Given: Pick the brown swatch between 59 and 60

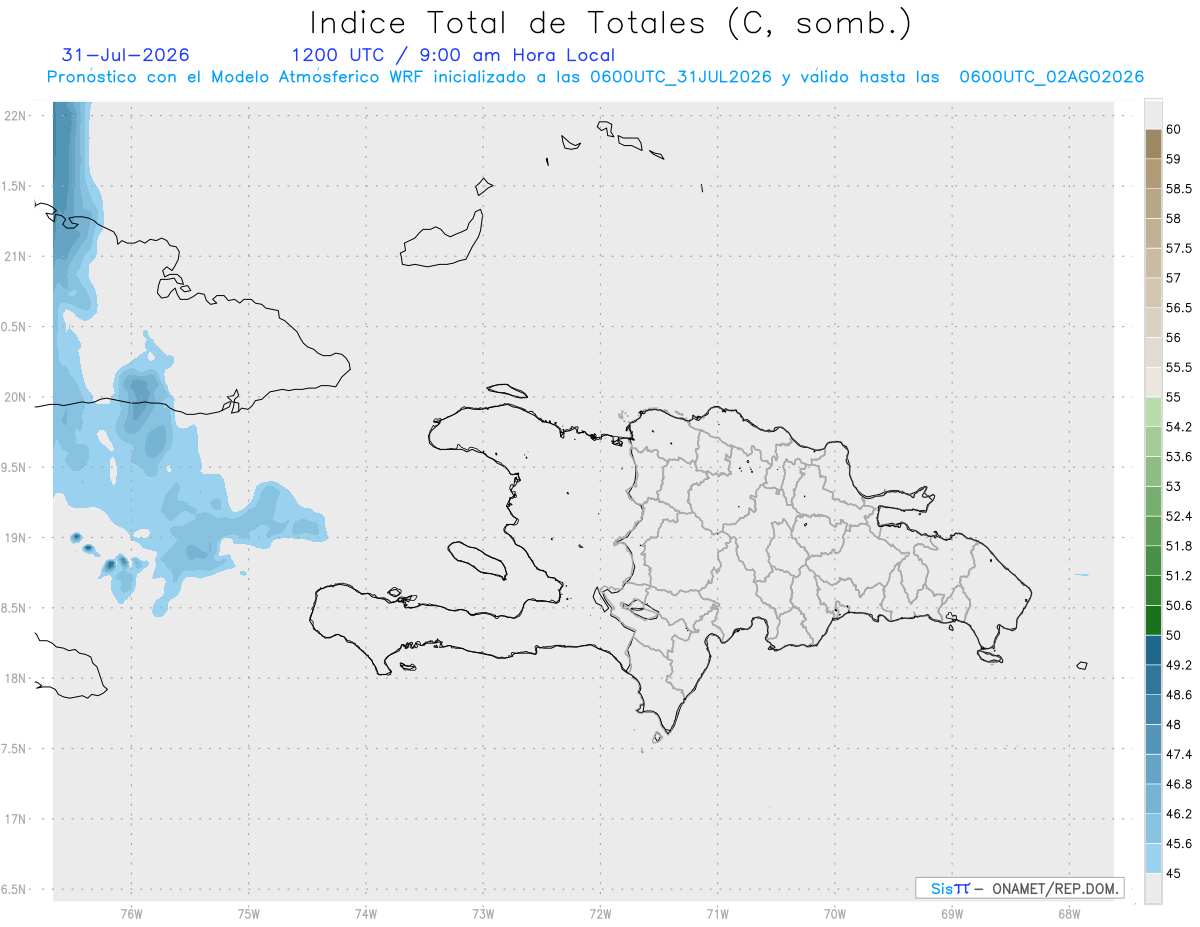Looking at the screenshot, I should pyautogui.click(x=1153, y=144).
